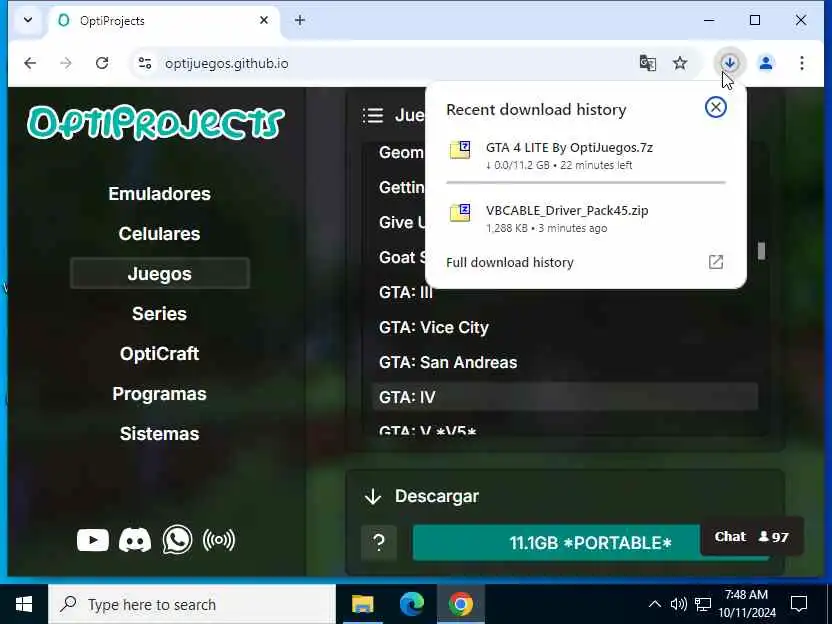The image size is (832, 624).
Task: Click the Chrome taskbar icon
Action: (461, 604)
